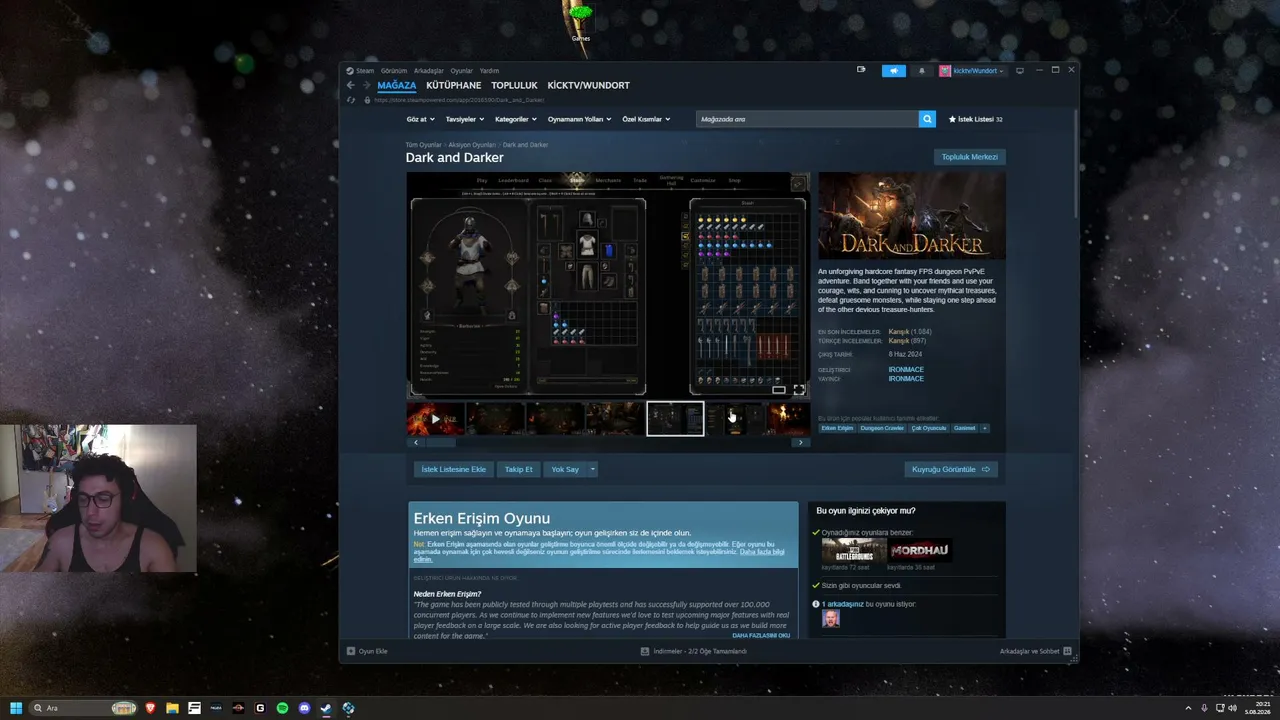Click the IRONMACE developer link
Viewport: 1280px width, 720px height.
pos(906,370)
